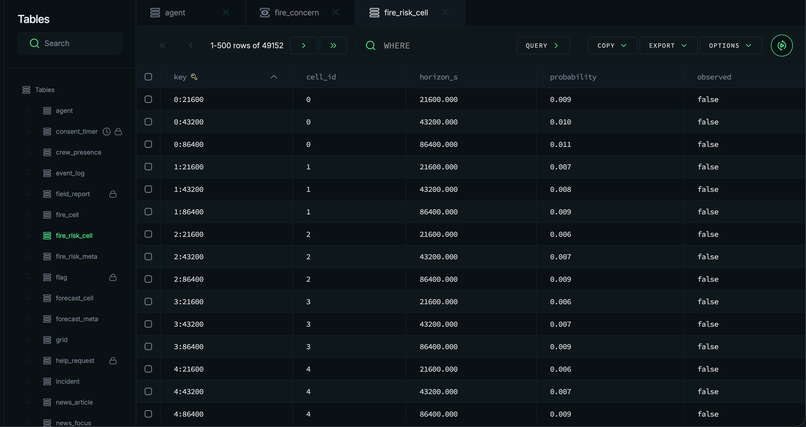Check the row with key 1:21600
This screenshot has width=806, height=427.
(148, 167)
